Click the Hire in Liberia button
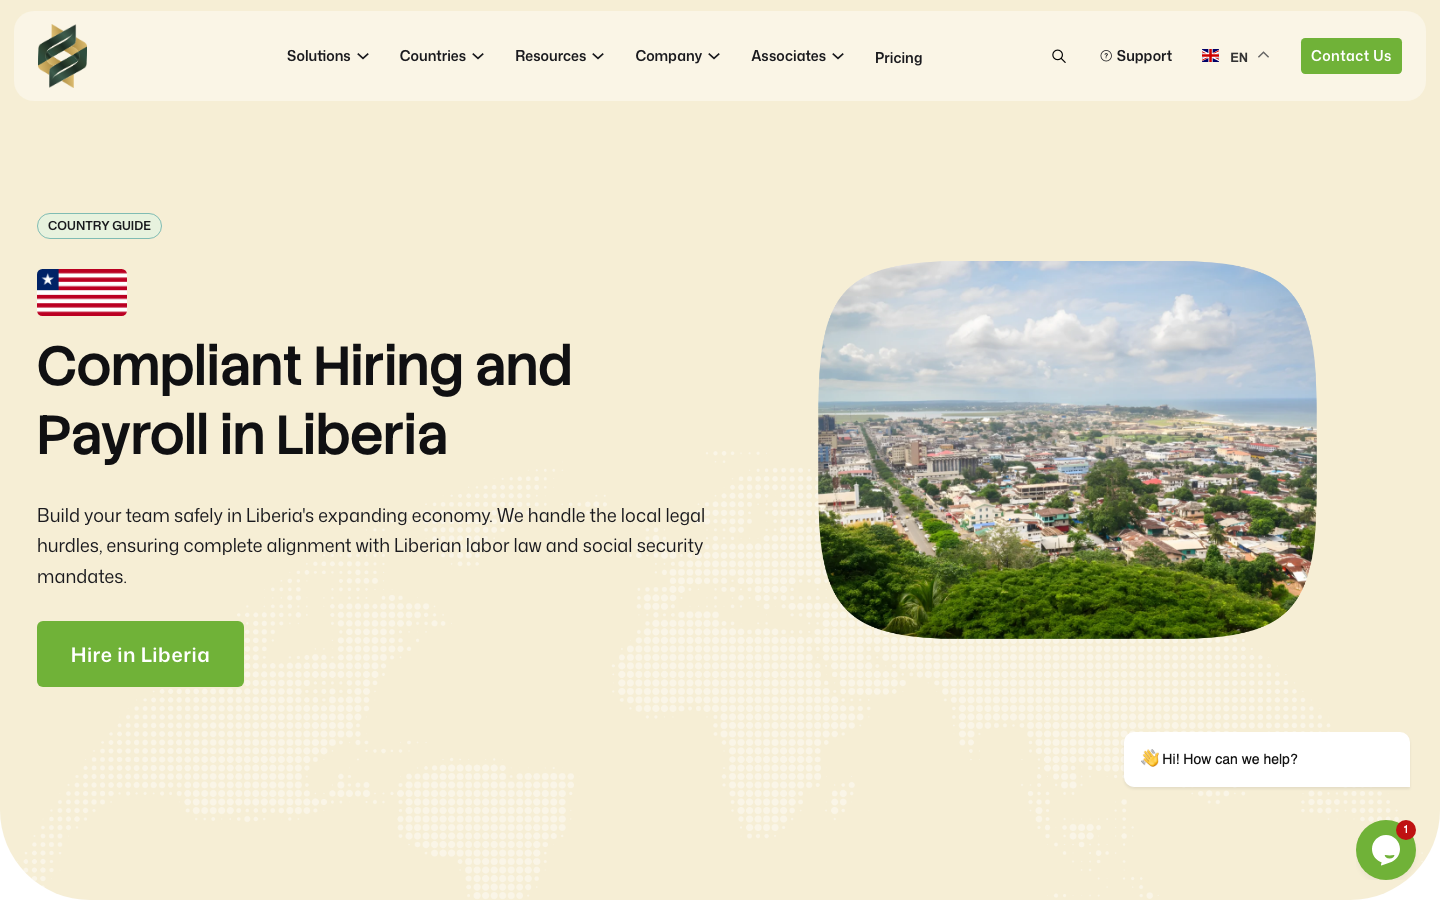The image size is (1440, 900). click(x=140, y=654)
